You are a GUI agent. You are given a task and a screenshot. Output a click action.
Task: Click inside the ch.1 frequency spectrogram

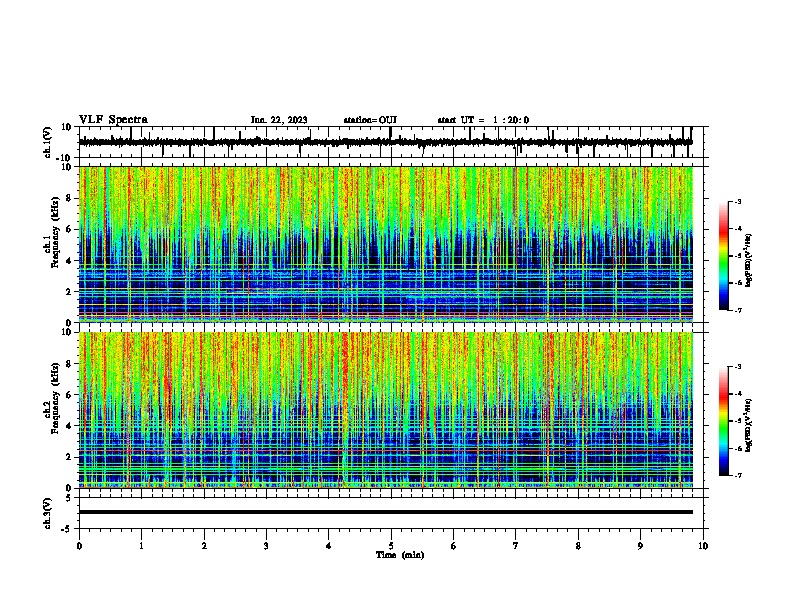(385, 244)
